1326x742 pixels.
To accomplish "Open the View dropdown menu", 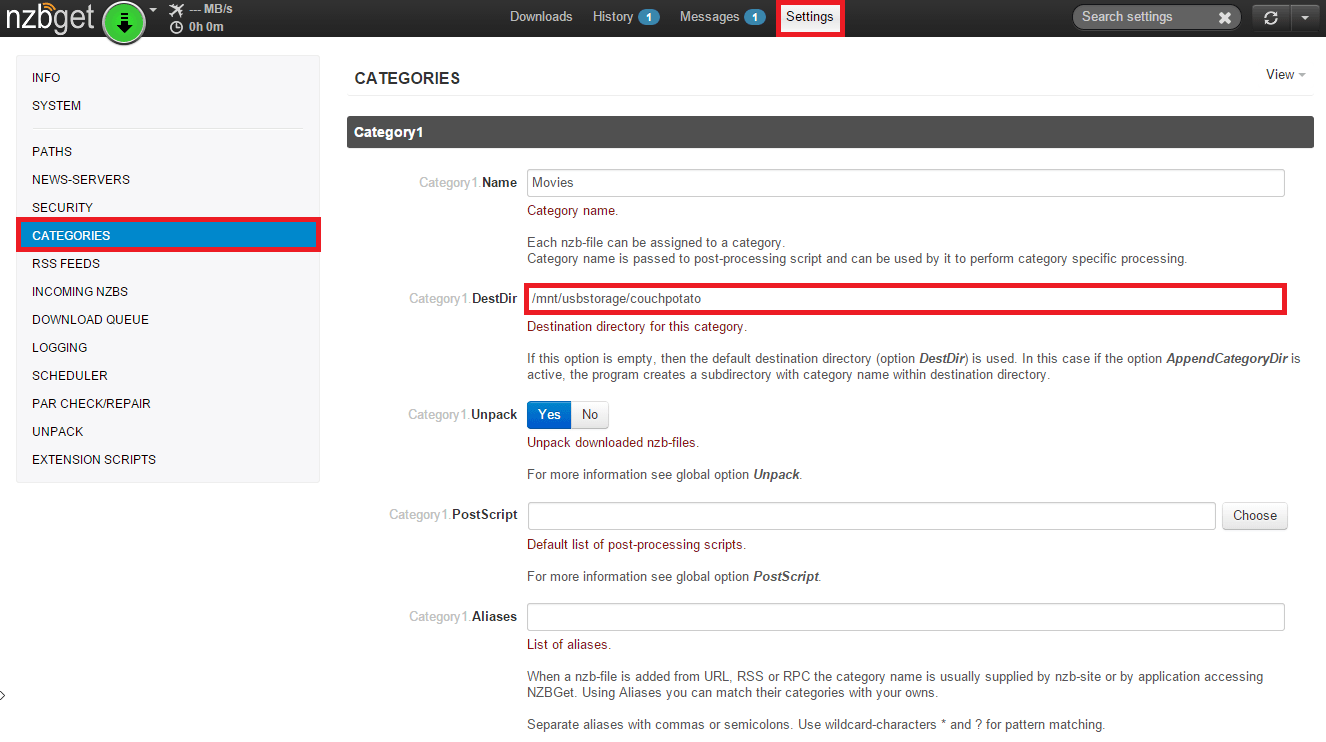I will tap(1285, 75).
